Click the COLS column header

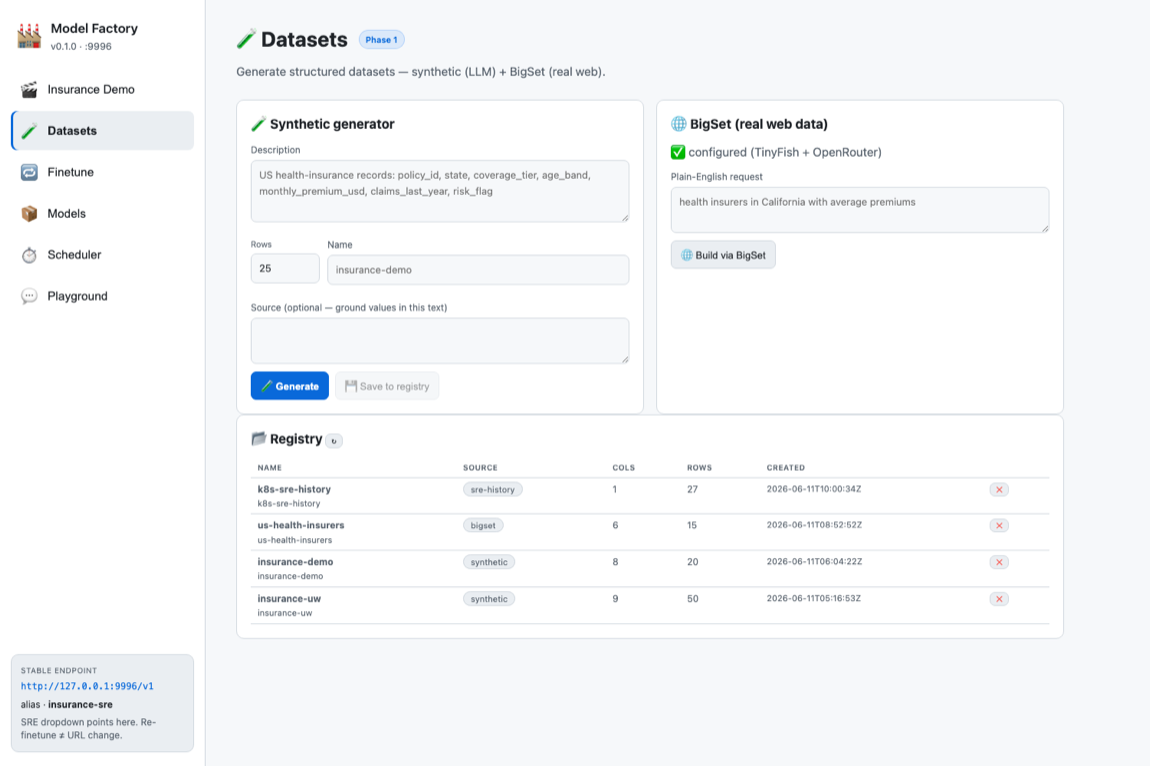[624, 467]
